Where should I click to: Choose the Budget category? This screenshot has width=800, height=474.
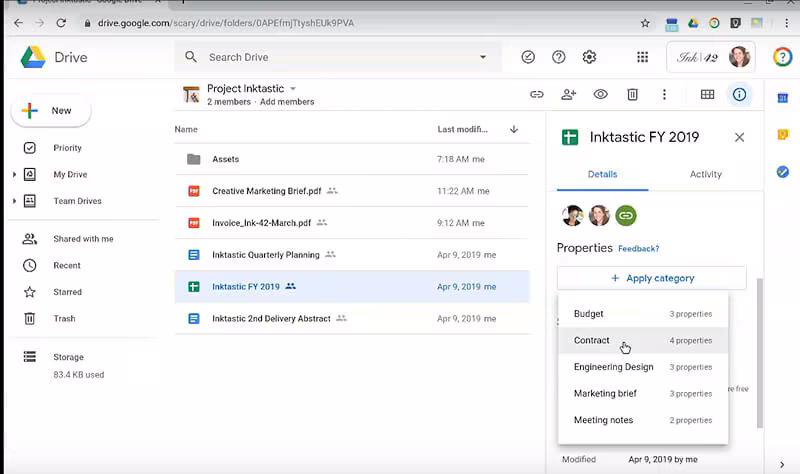[643, 314]
